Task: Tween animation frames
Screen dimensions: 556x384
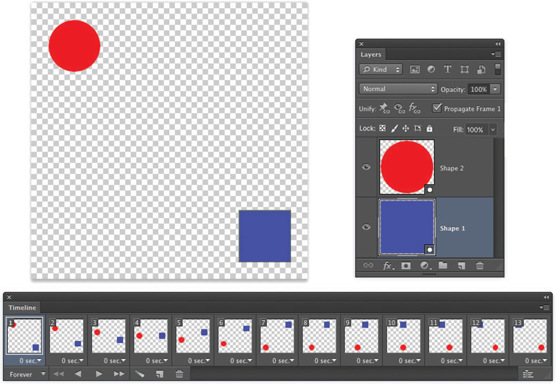Action: coord(140,374)
